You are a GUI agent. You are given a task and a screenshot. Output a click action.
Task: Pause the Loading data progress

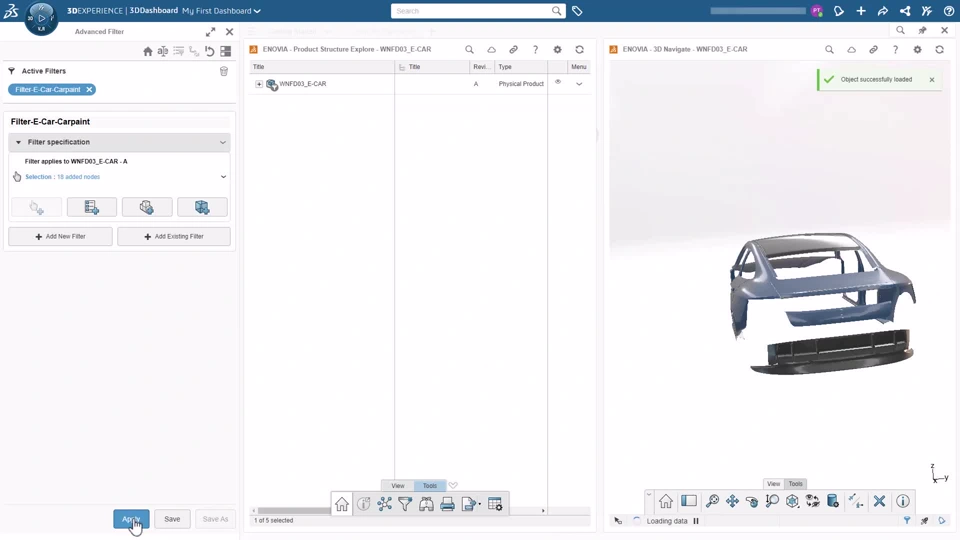696,521
